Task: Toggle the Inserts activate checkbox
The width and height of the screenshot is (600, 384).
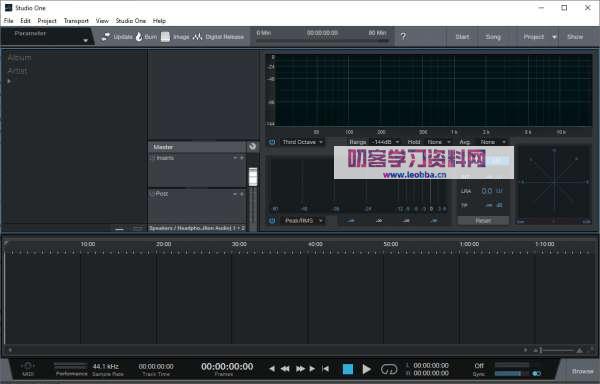Action: (152, 158)
